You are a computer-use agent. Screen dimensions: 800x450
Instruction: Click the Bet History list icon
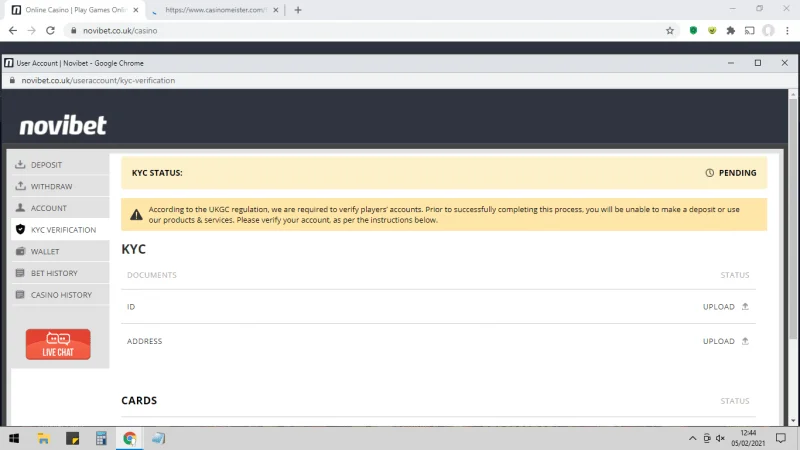[20, 273]
